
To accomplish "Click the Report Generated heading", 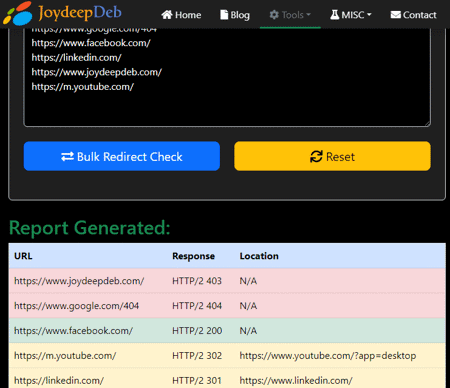I will 90,228.
